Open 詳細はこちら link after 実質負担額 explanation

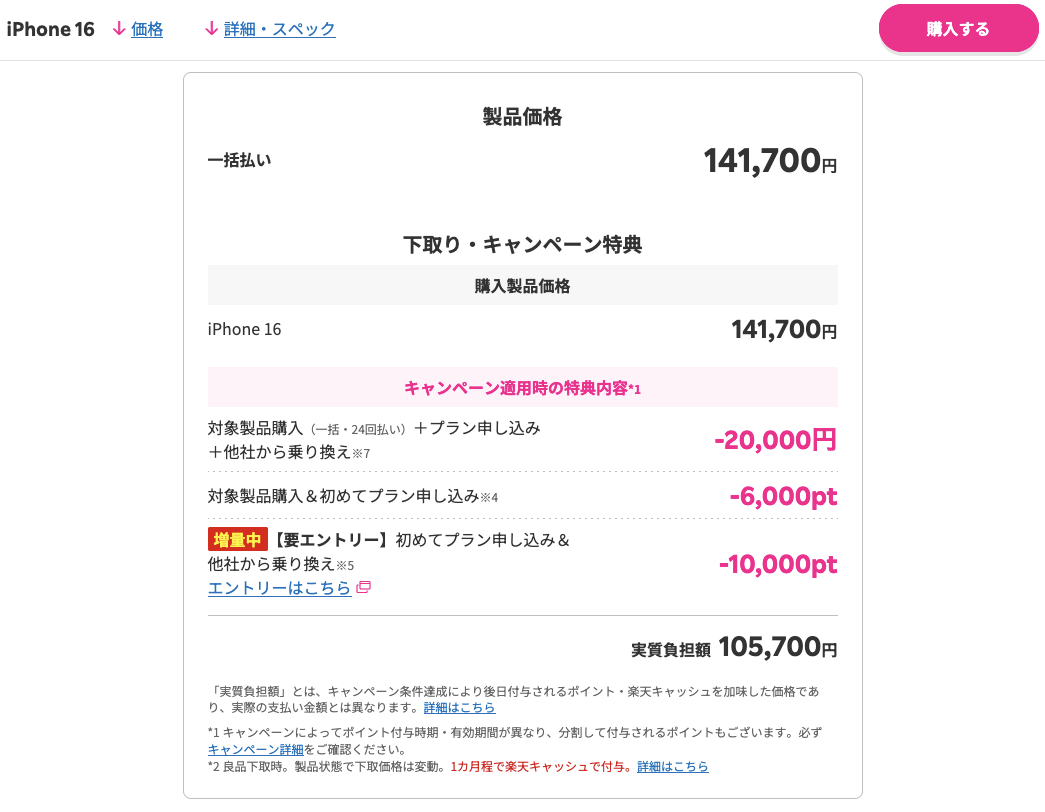pos(459,707)
